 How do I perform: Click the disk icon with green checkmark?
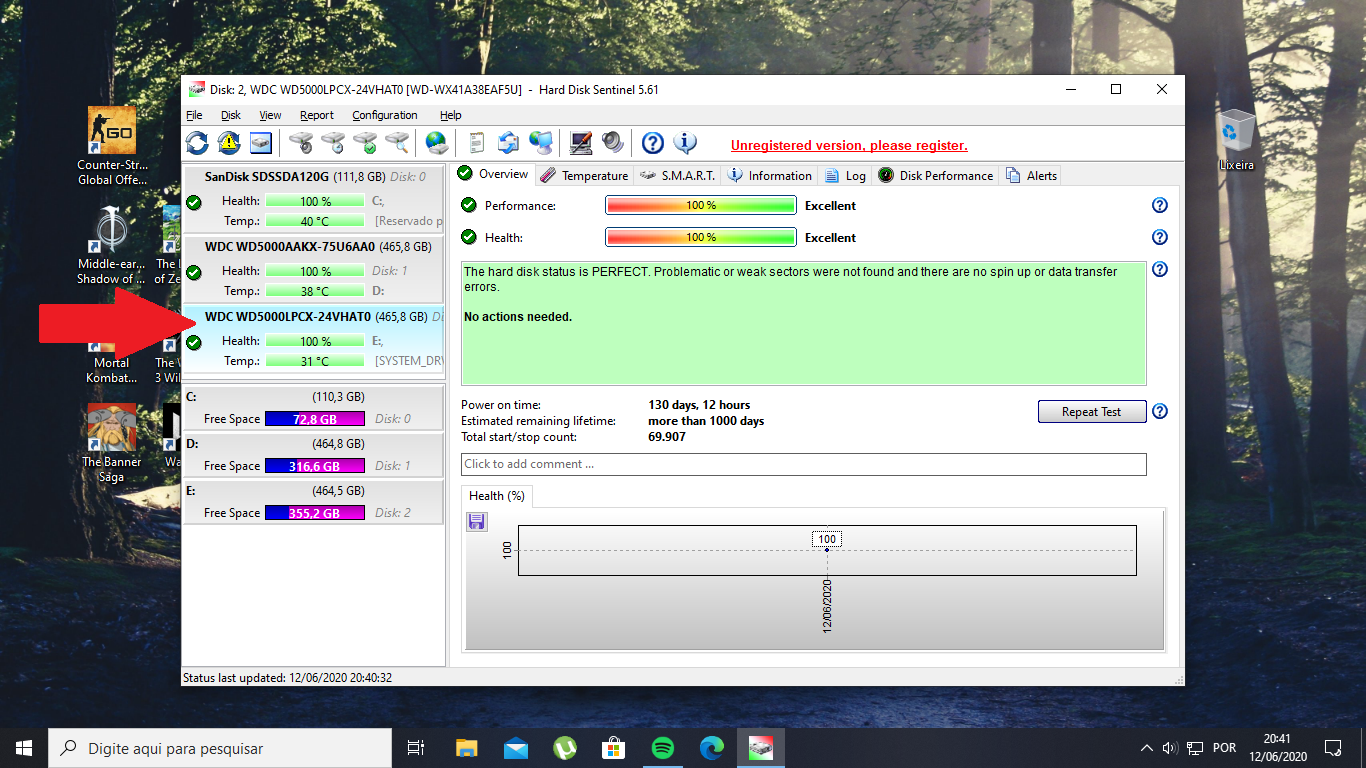click(365, 143)
